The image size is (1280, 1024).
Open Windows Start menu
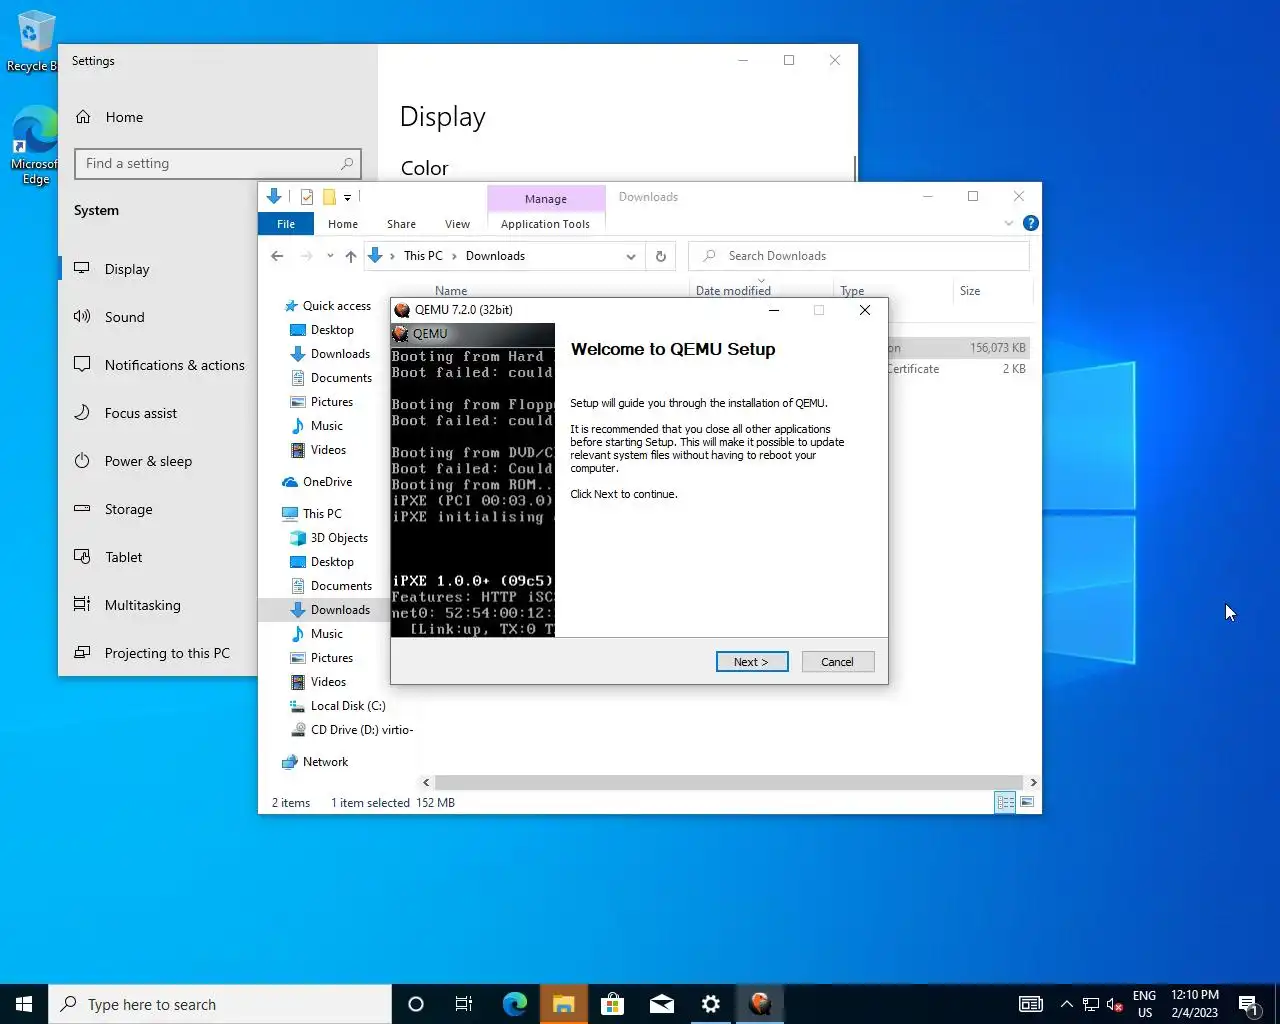(24, 1004)
